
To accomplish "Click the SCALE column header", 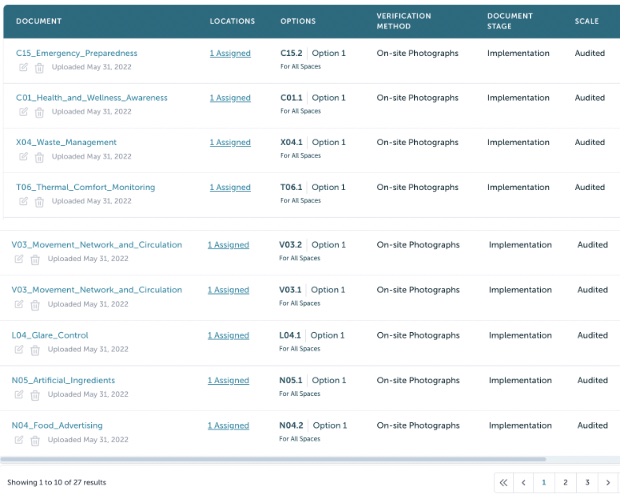I will tap(587, 21).
